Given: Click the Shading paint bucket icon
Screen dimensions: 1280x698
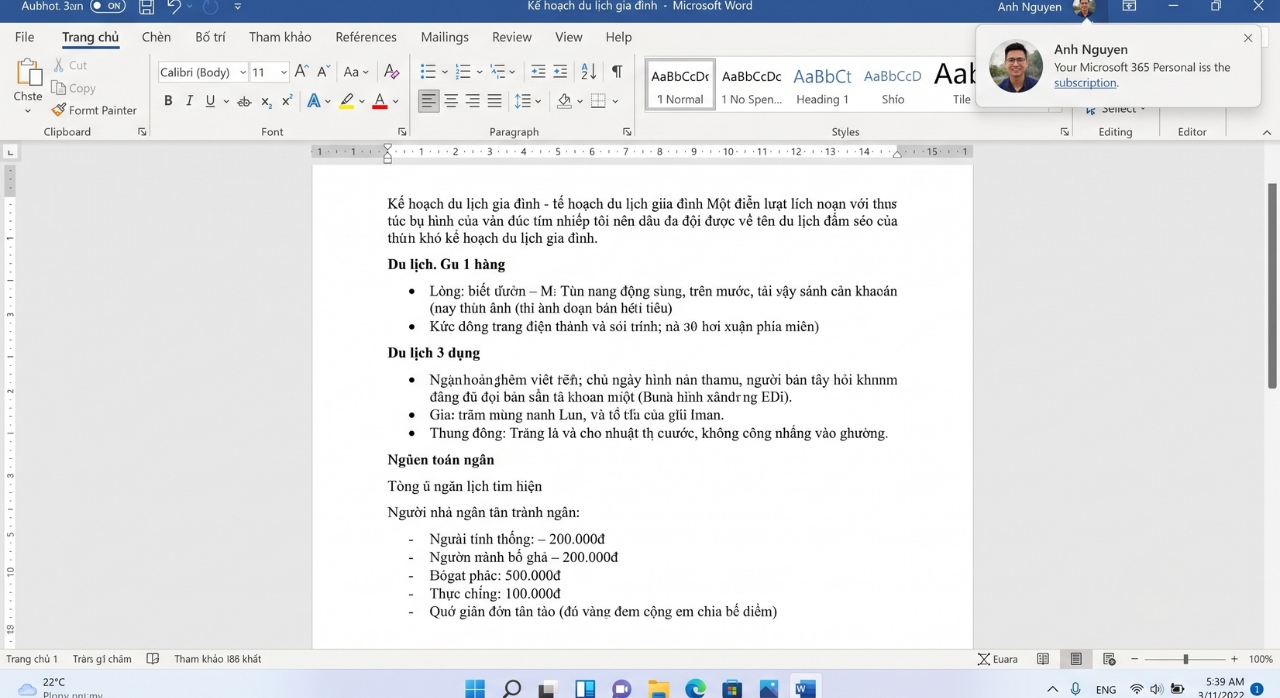Looking at the screenshot, I should point(565,101).
